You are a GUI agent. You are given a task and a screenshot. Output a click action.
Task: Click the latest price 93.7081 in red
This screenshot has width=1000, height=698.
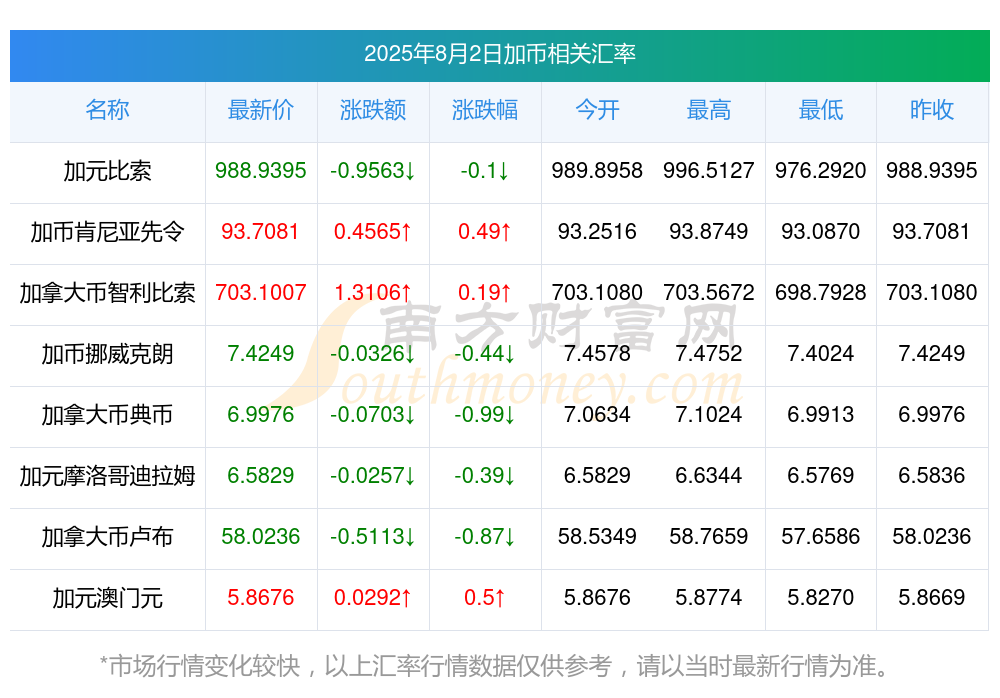260,232
